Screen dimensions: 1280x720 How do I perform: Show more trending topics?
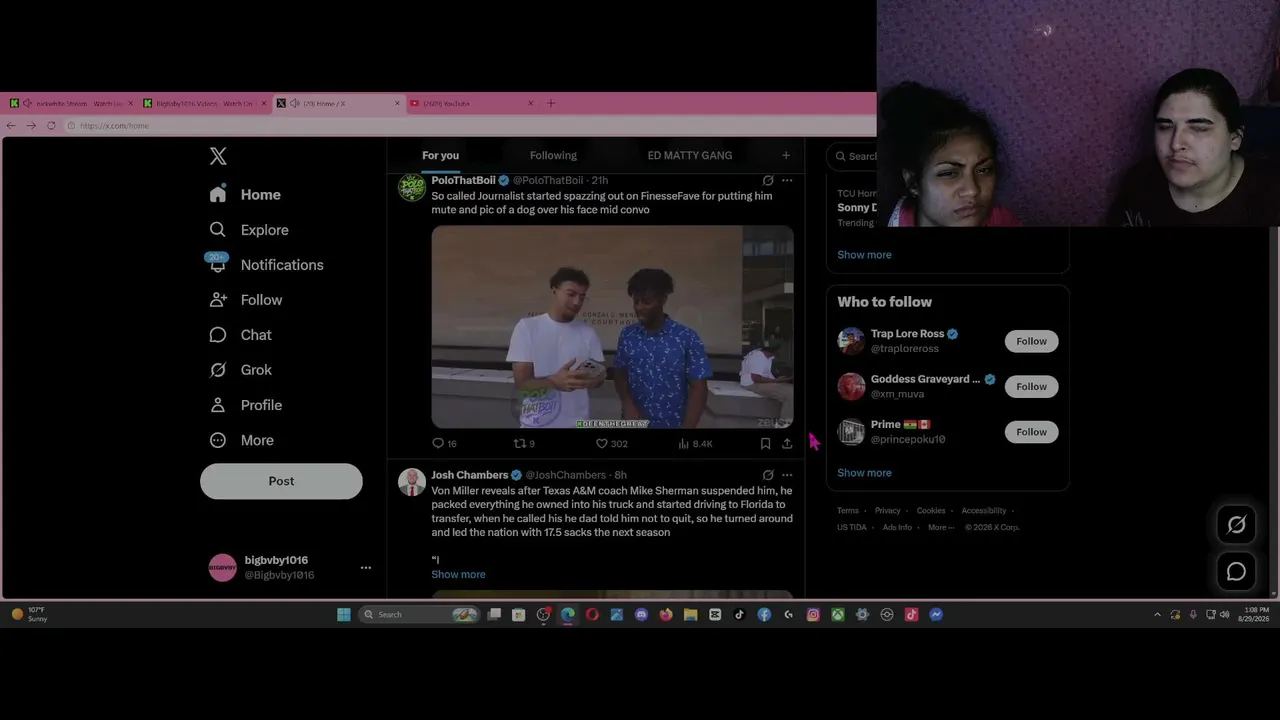[864, 255]
